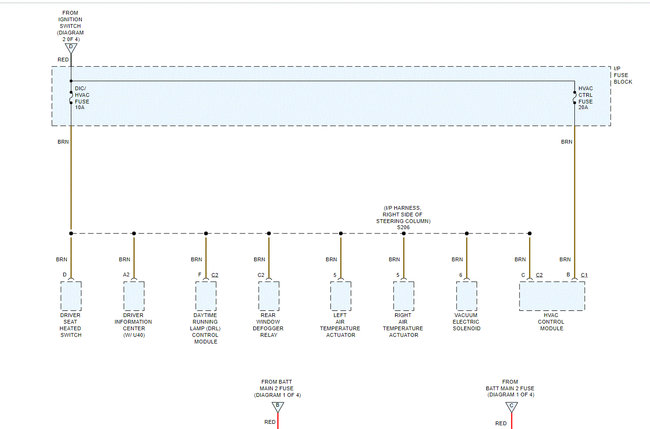650x429 pixels.
Task: Select the Driver Seat Heated Switch component box
Action: click(x=71, y=296)
